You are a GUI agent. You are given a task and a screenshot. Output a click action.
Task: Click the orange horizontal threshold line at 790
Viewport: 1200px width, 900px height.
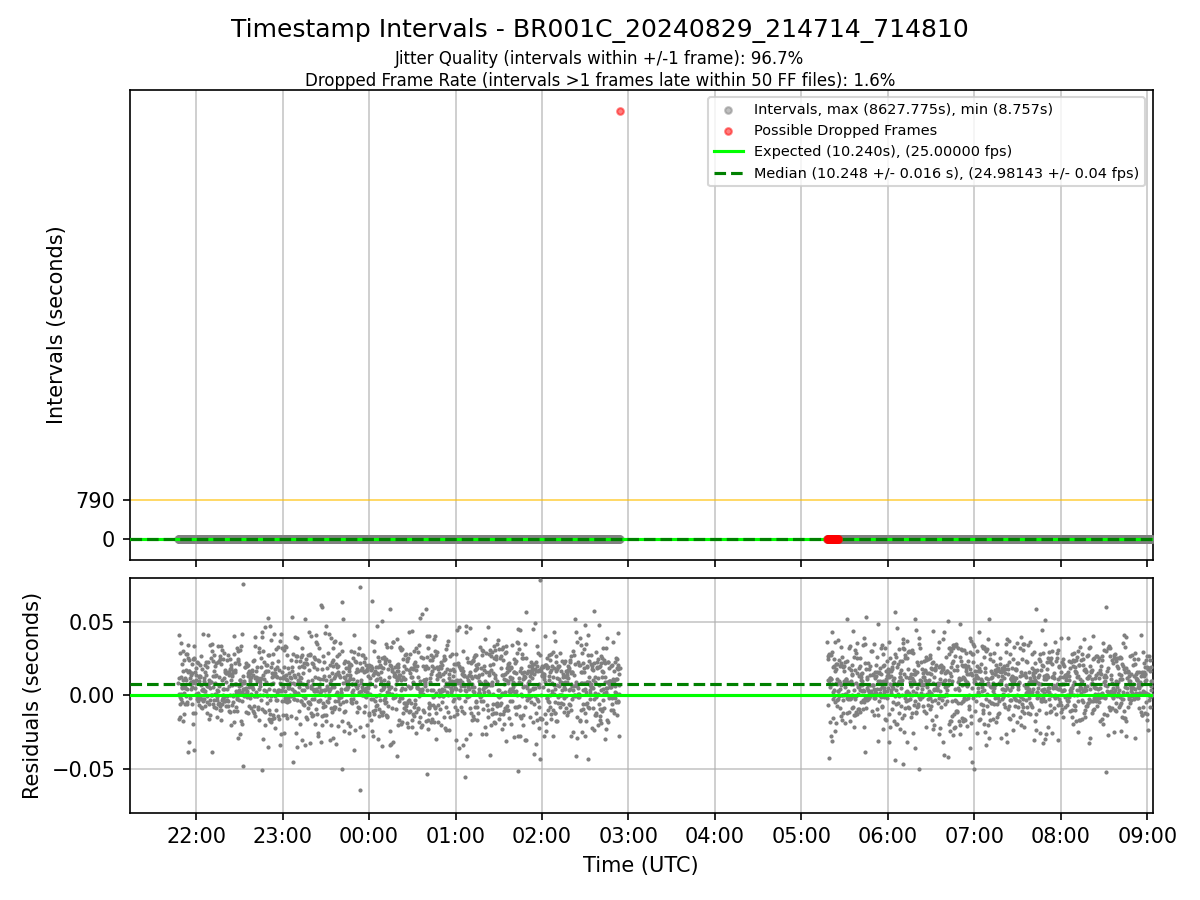tap(641, 500)
